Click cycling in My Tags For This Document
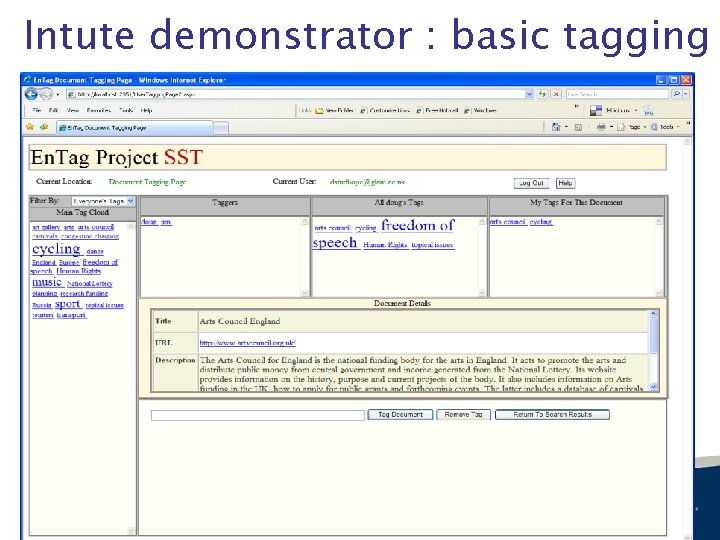 [x=541, y=222]
